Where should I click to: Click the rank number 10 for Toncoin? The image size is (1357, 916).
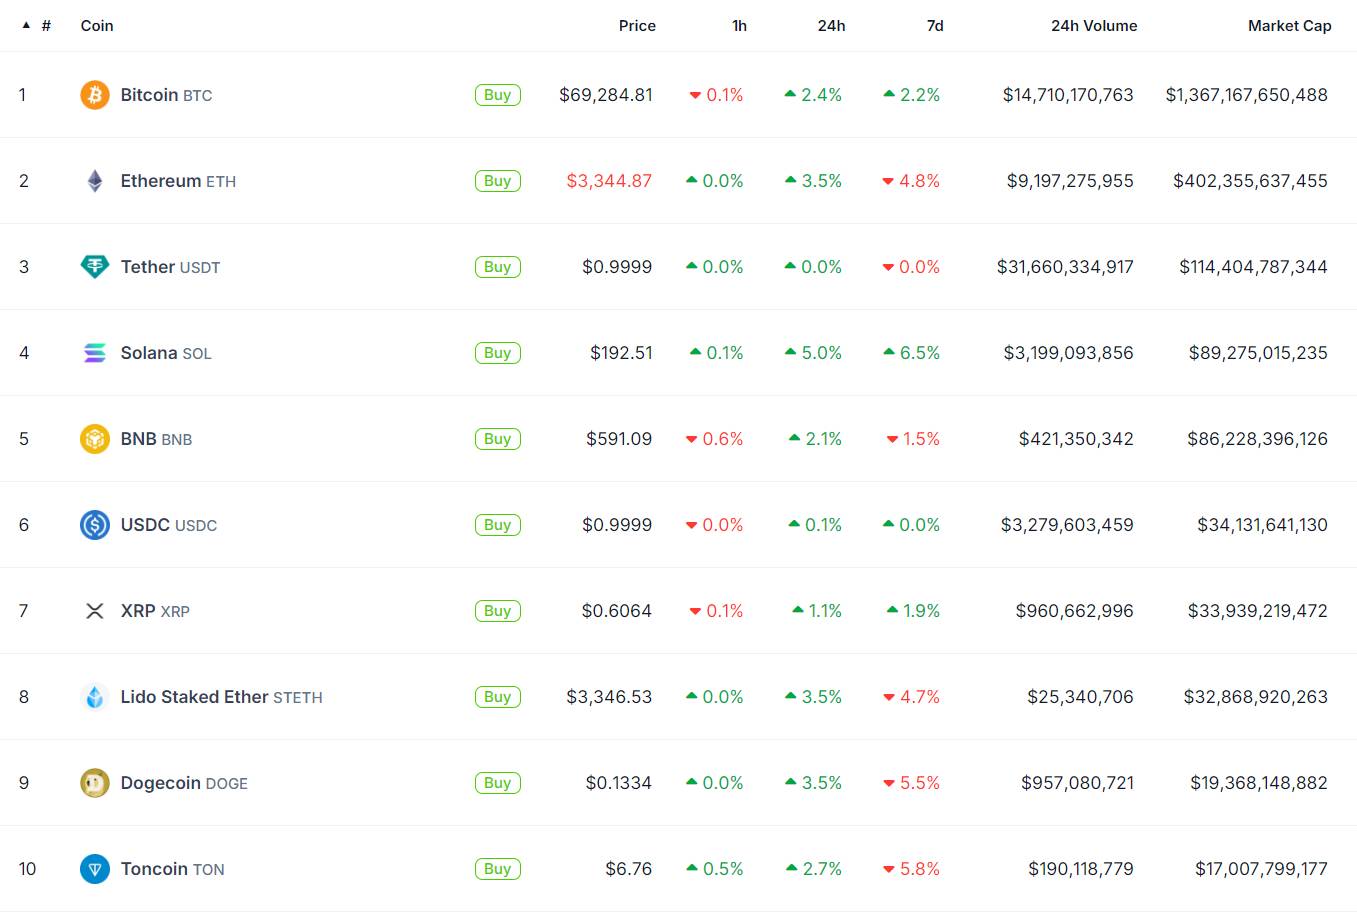coord(27,869)
